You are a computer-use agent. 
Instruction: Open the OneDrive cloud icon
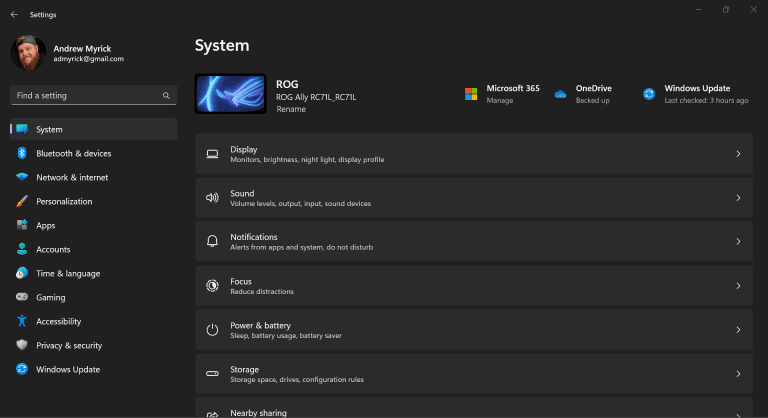(560, 94)
